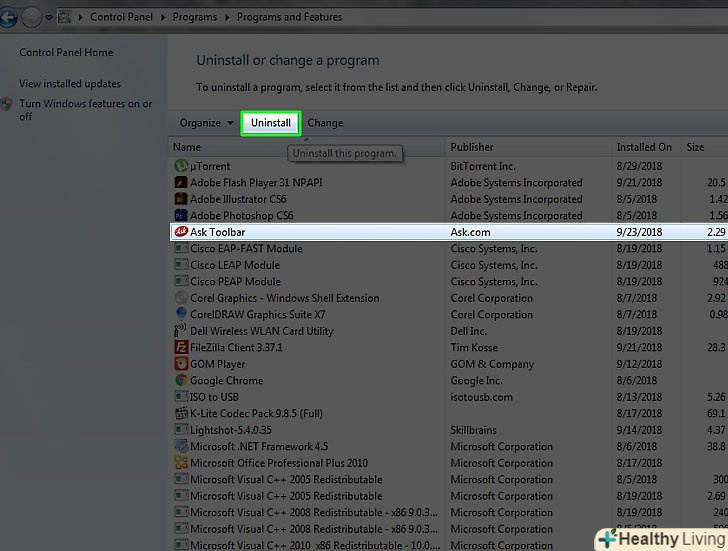Open View installed updates link

pyautogui.click(x=70, y=84)
